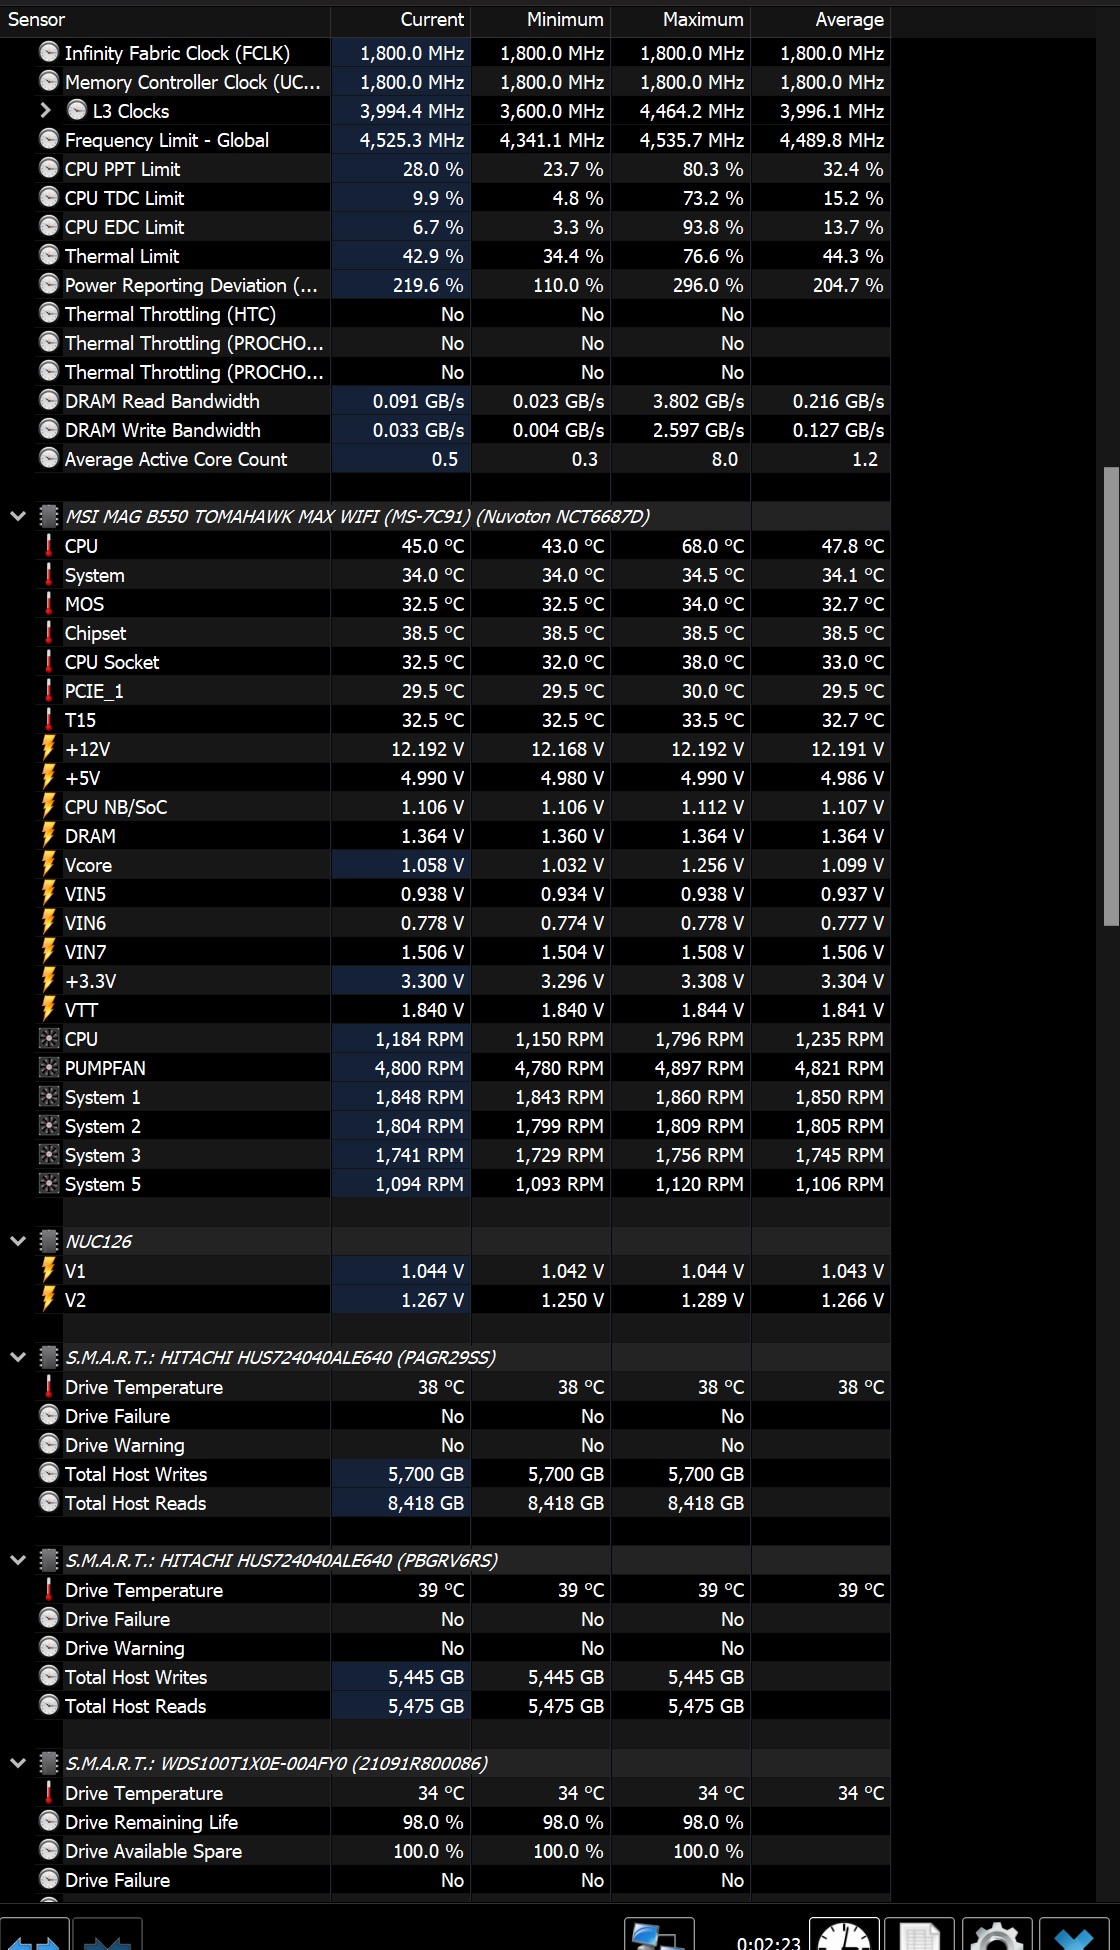Select the V1 row under NUC126
The width and height of the screenshot is (1120, 1950).
[445, 1271]
